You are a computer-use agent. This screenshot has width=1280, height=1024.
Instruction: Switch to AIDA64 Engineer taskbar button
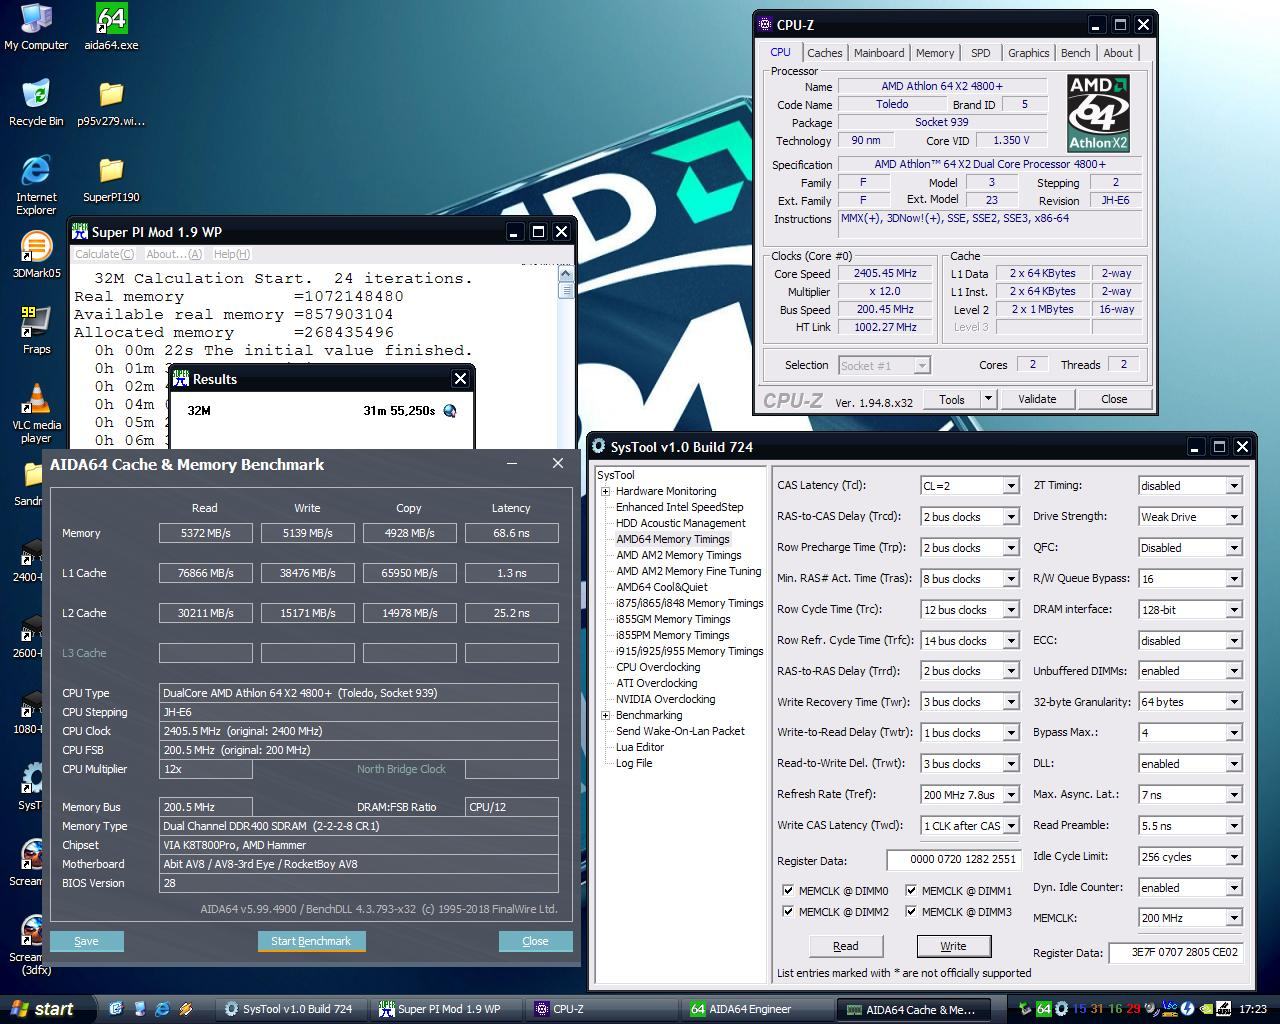(758, 1009)
